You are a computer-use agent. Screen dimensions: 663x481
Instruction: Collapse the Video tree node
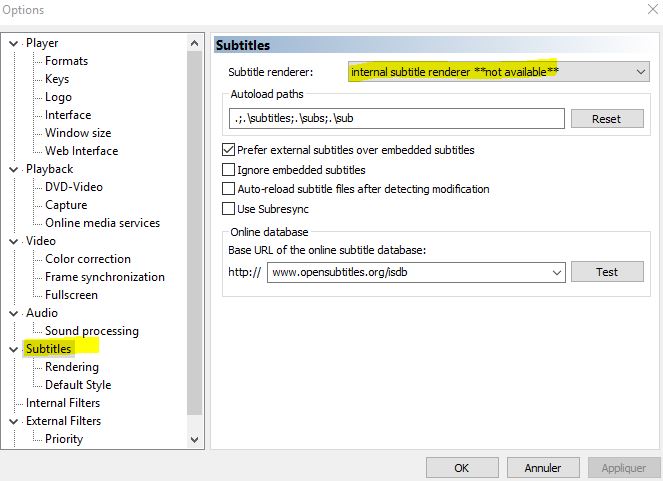14,241
